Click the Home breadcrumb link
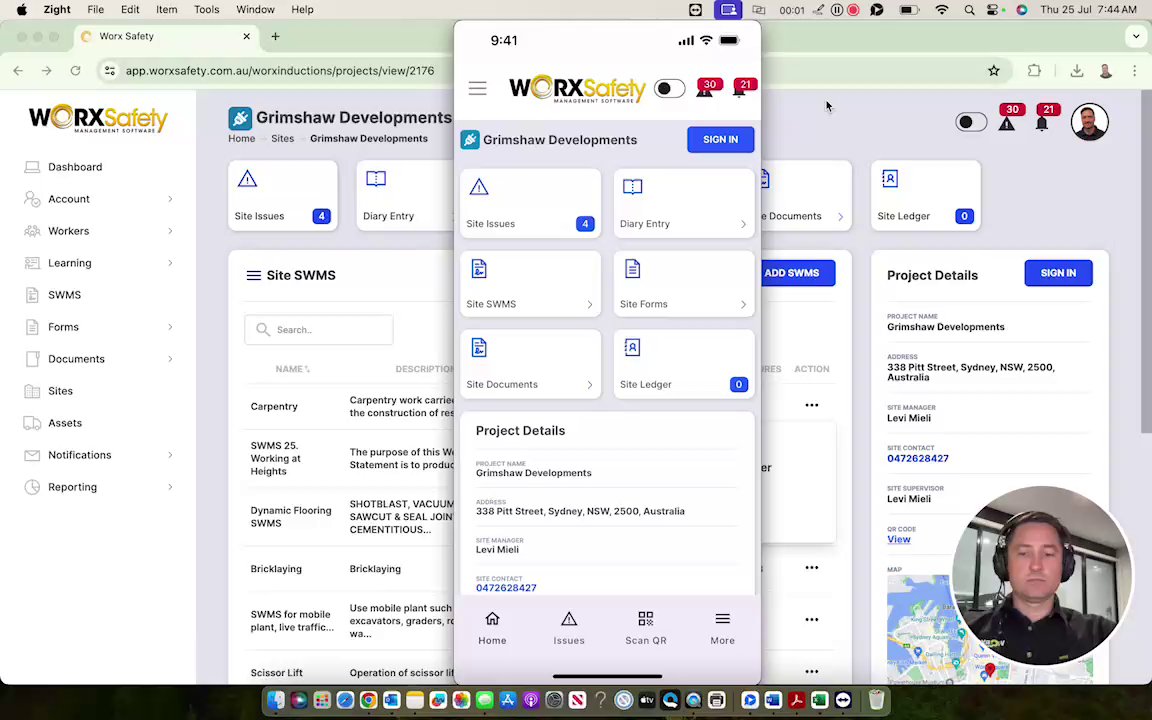Screen dimensions: 1152x720 (241, 138)
